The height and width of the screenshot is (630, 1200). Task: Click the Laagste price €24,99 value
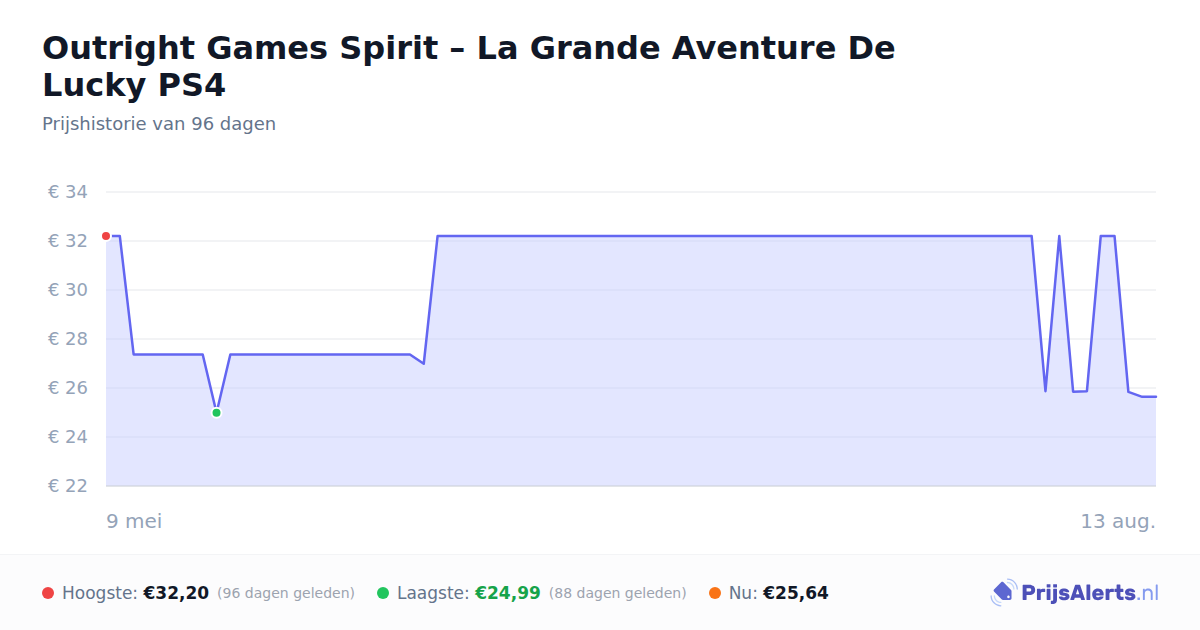[x=508, y=593]
